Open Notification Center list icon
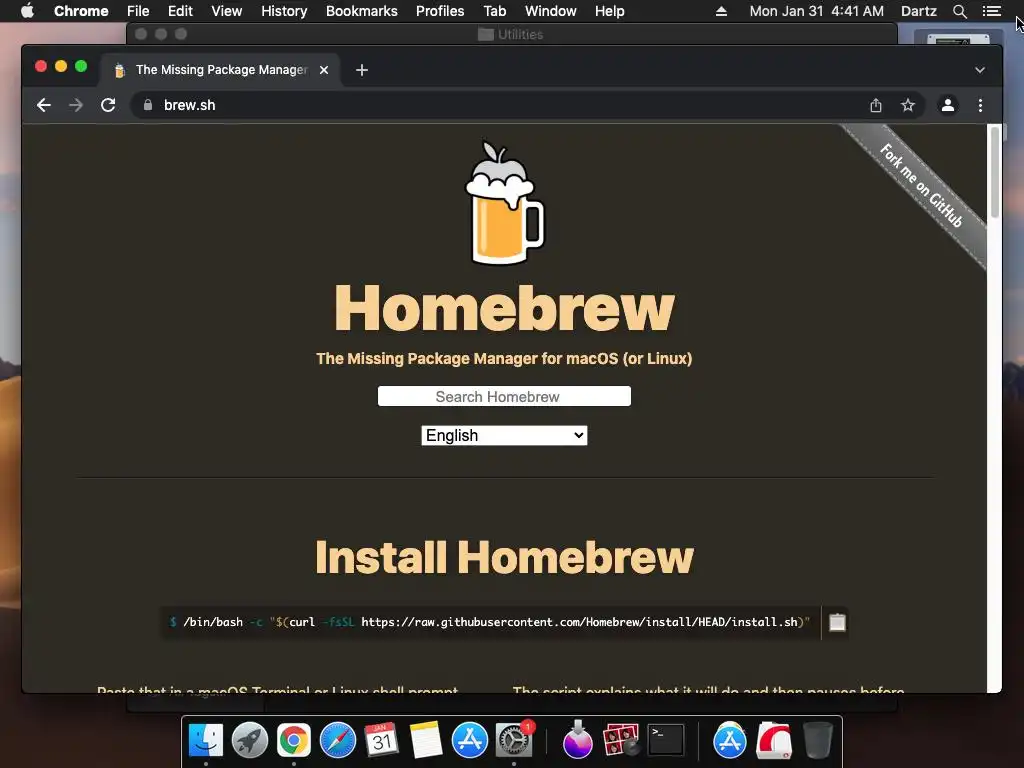 click(991, 11)
